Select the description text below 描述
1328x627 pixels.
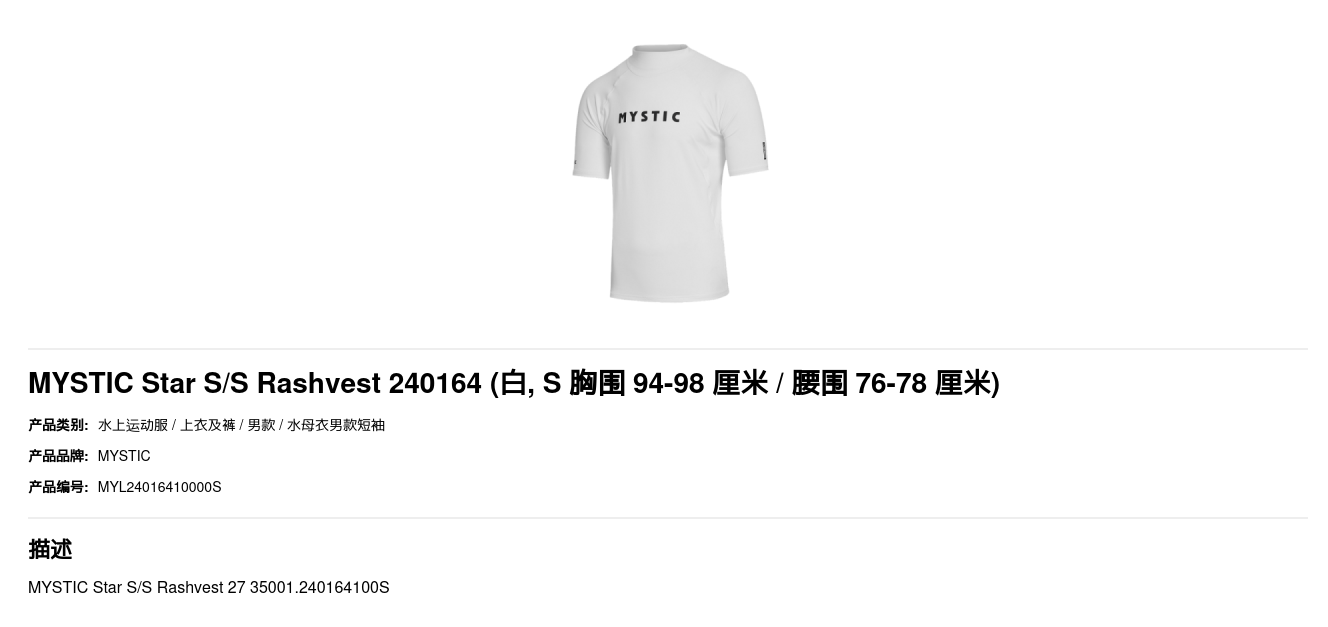pyautogui.click(x=209, y=587)
